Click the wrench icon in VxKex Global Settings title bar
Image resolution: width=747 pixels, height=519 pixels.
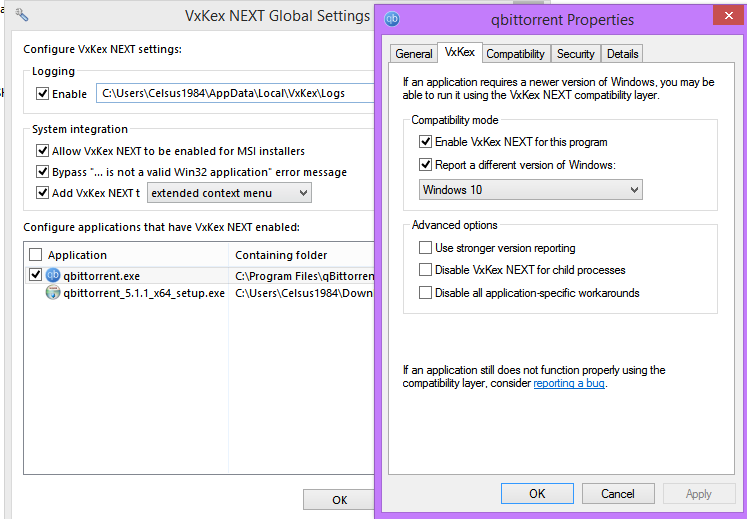click(x=21, y=14)
